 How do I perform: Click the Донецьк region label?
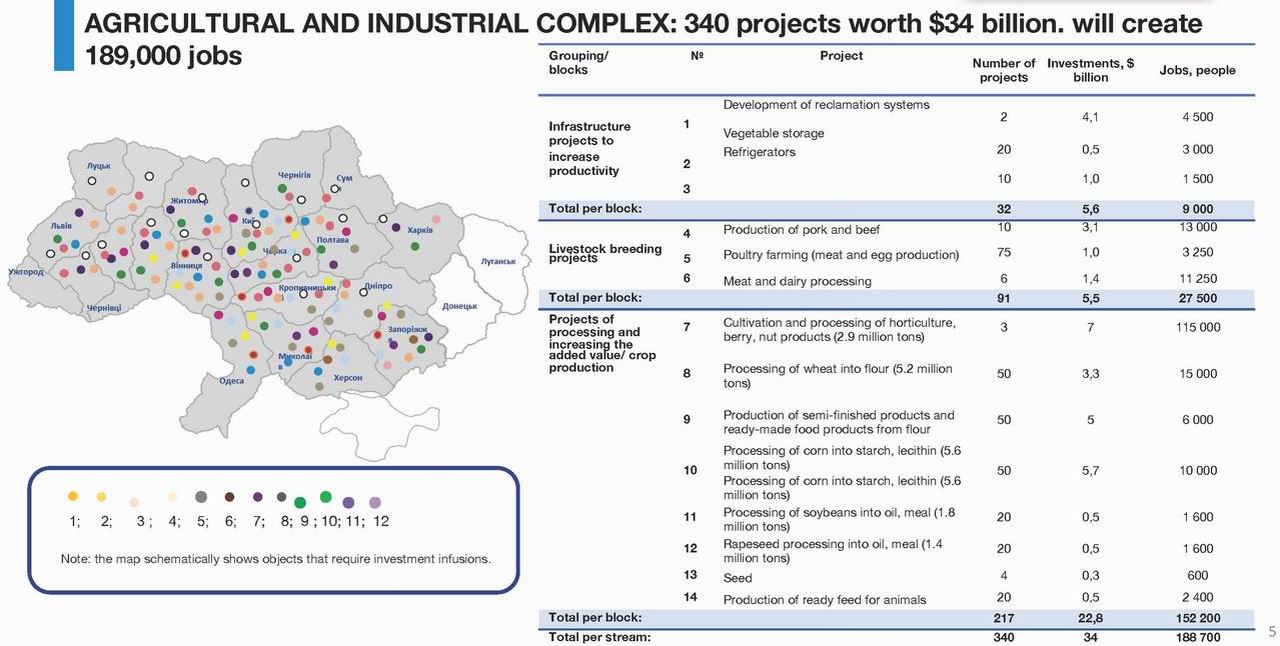[460, 306]
